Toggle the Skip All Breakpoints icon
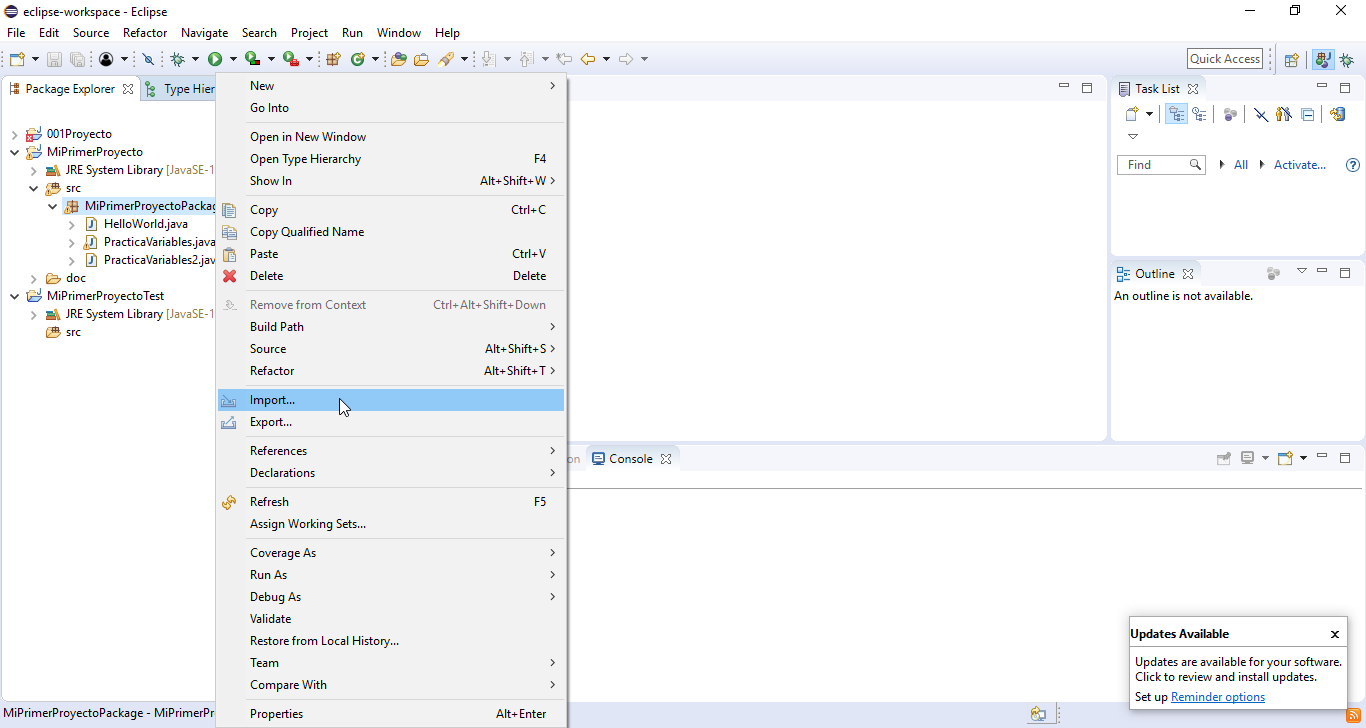Image resolution: width=1366 pixels, height=728 pixels. coord(148,58)
